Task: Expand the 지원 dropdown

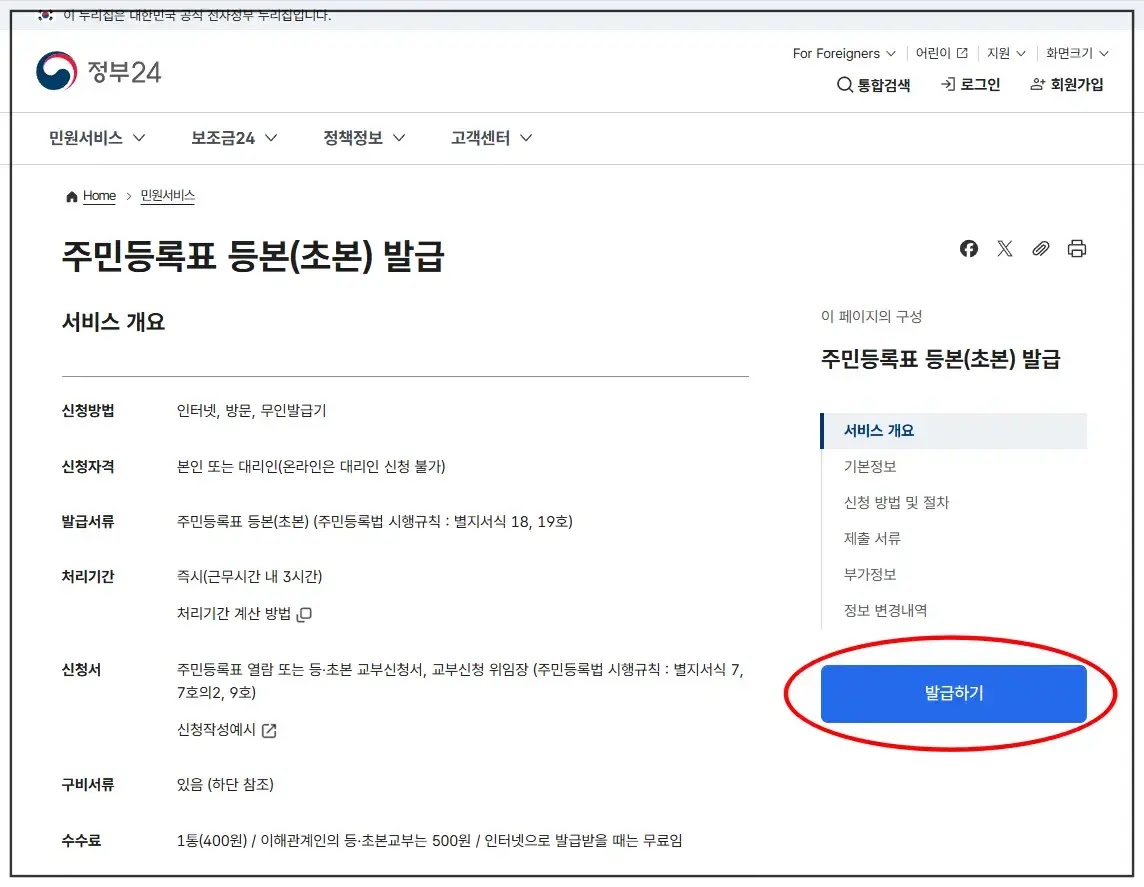Action: click(x=1006, y=53)
